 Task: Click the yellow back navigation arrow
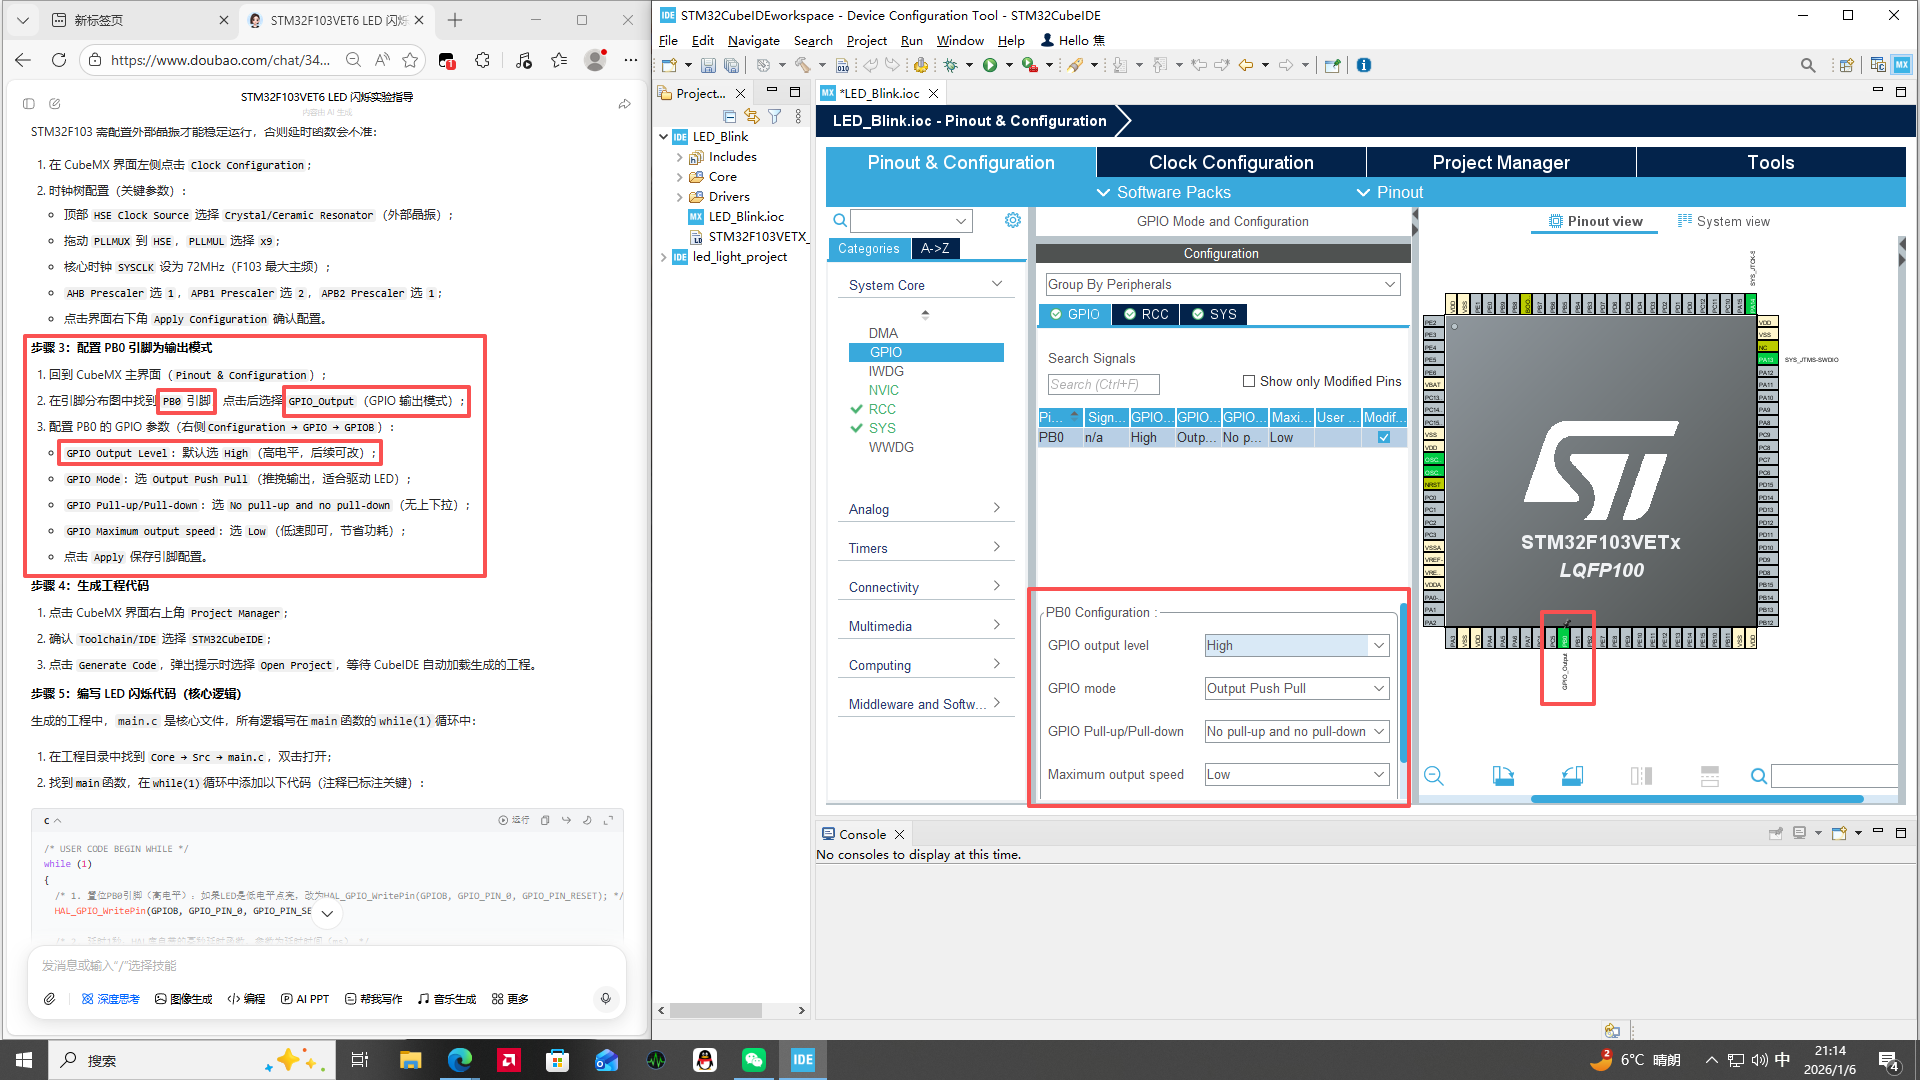[1246, 66]
